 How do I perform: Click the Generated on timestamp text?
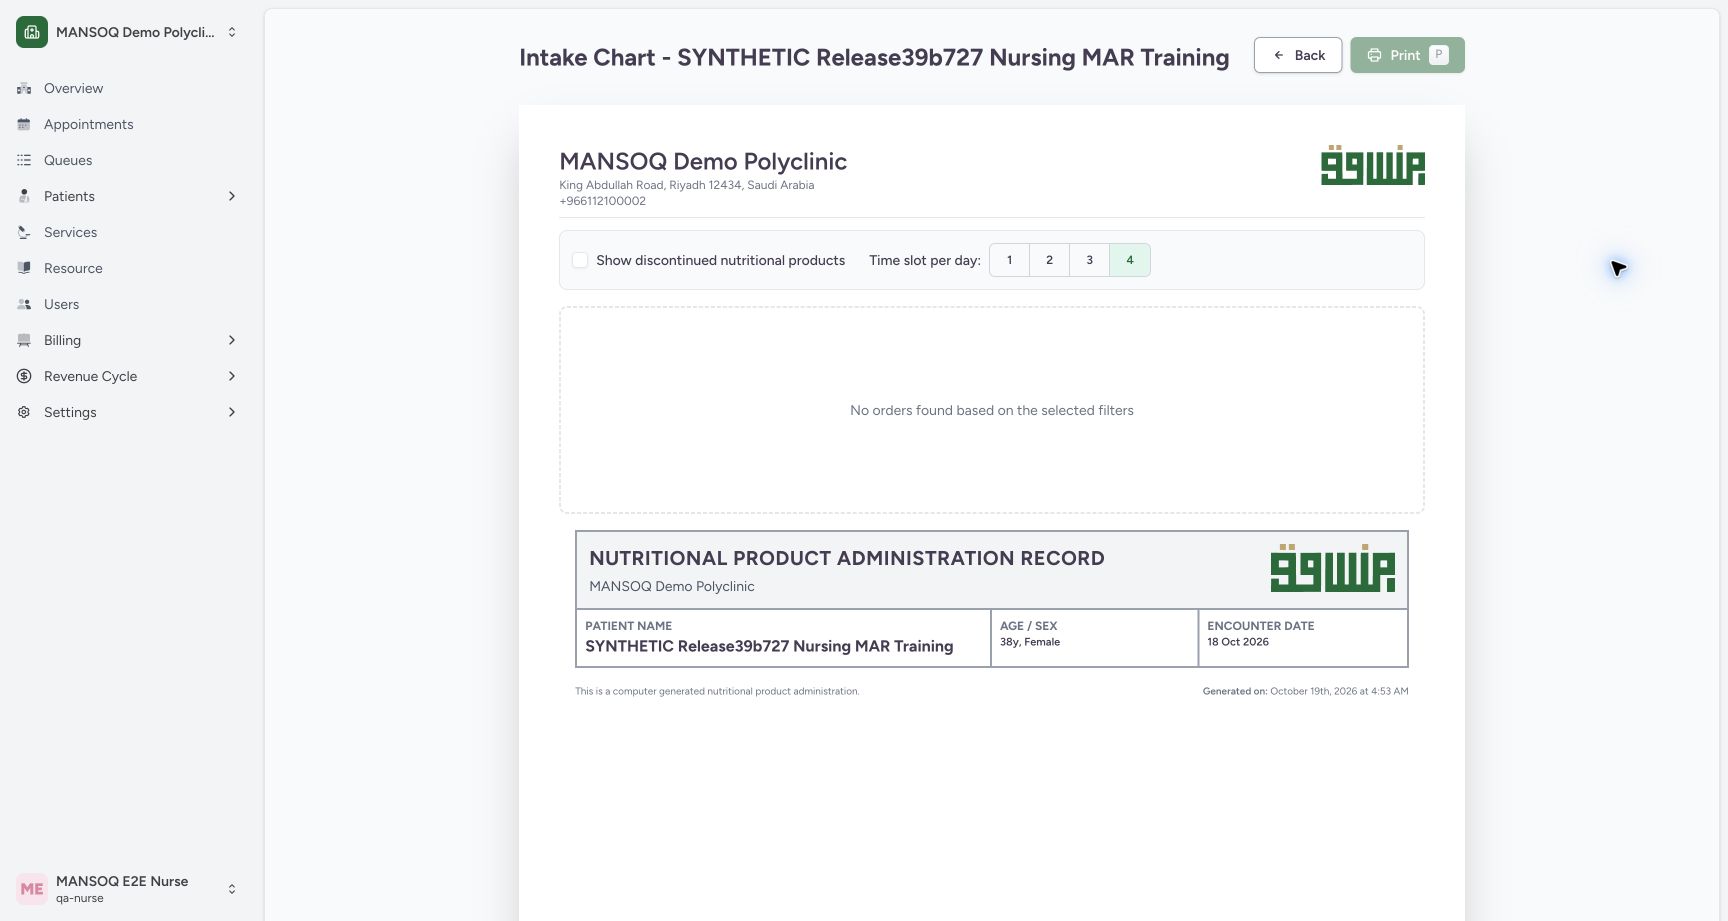[x=1305, y=691]
